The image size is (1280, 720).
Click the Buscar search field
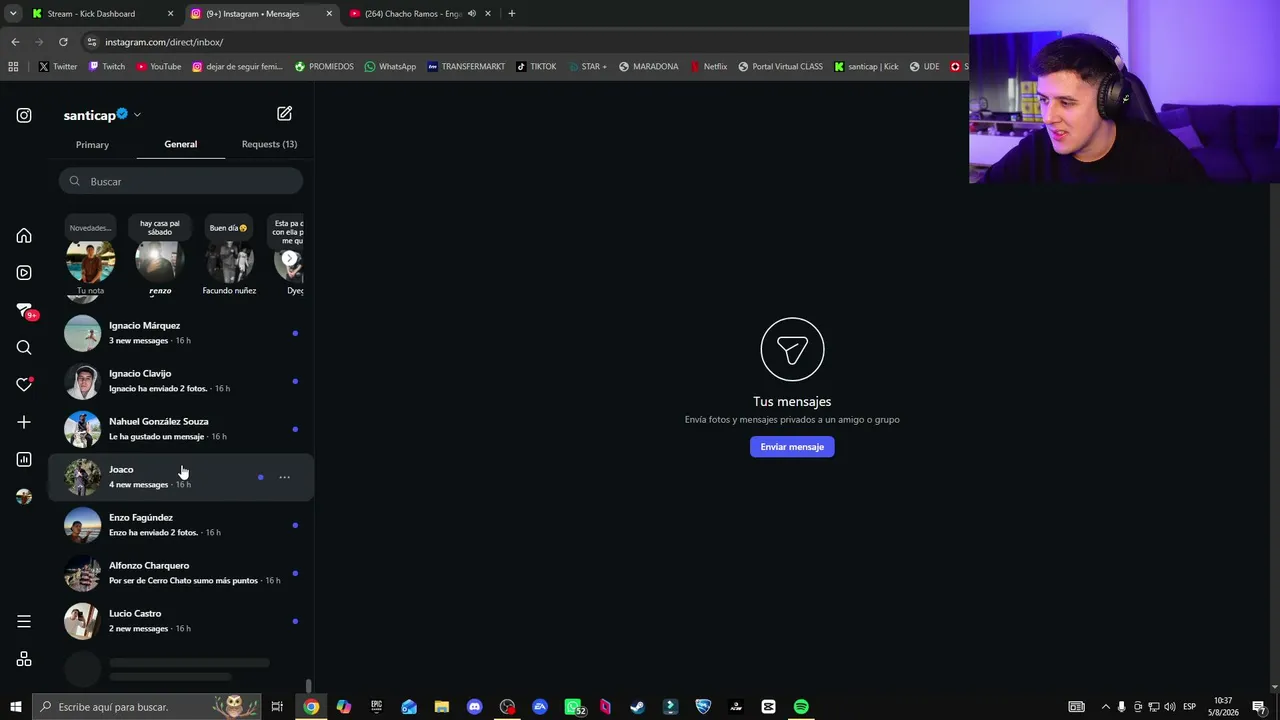(x=181, y=181)
